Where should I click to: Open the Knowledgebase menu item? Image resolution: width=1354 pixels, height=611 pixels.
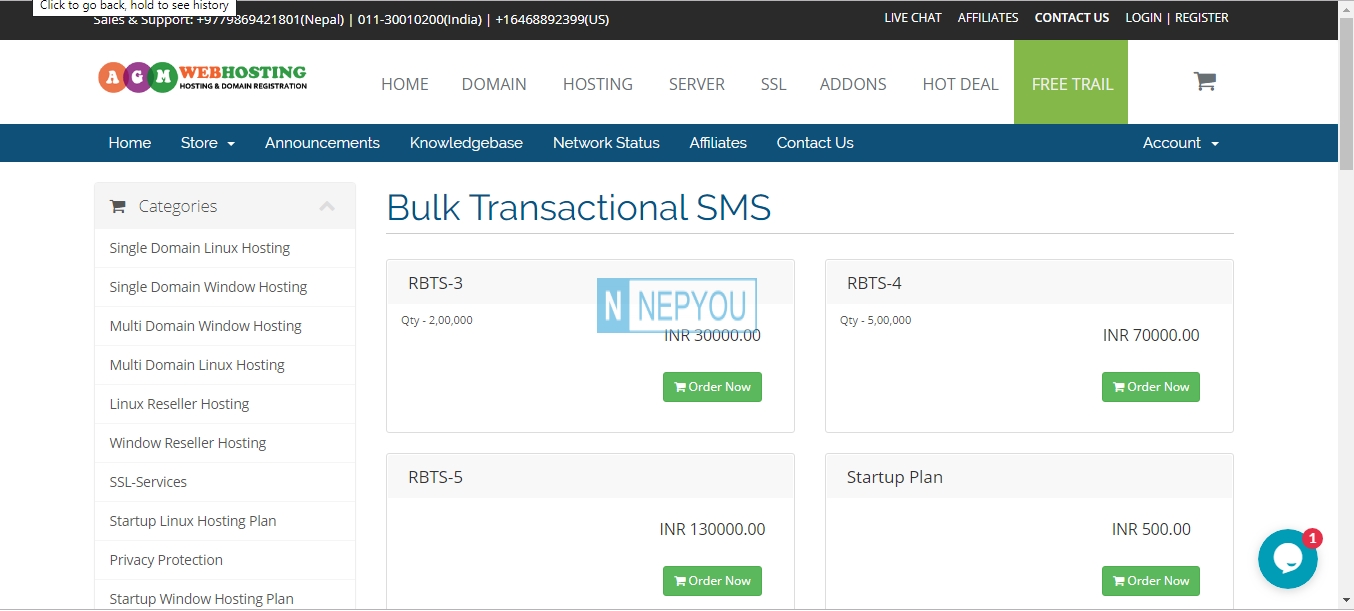[x=466, y=143]
